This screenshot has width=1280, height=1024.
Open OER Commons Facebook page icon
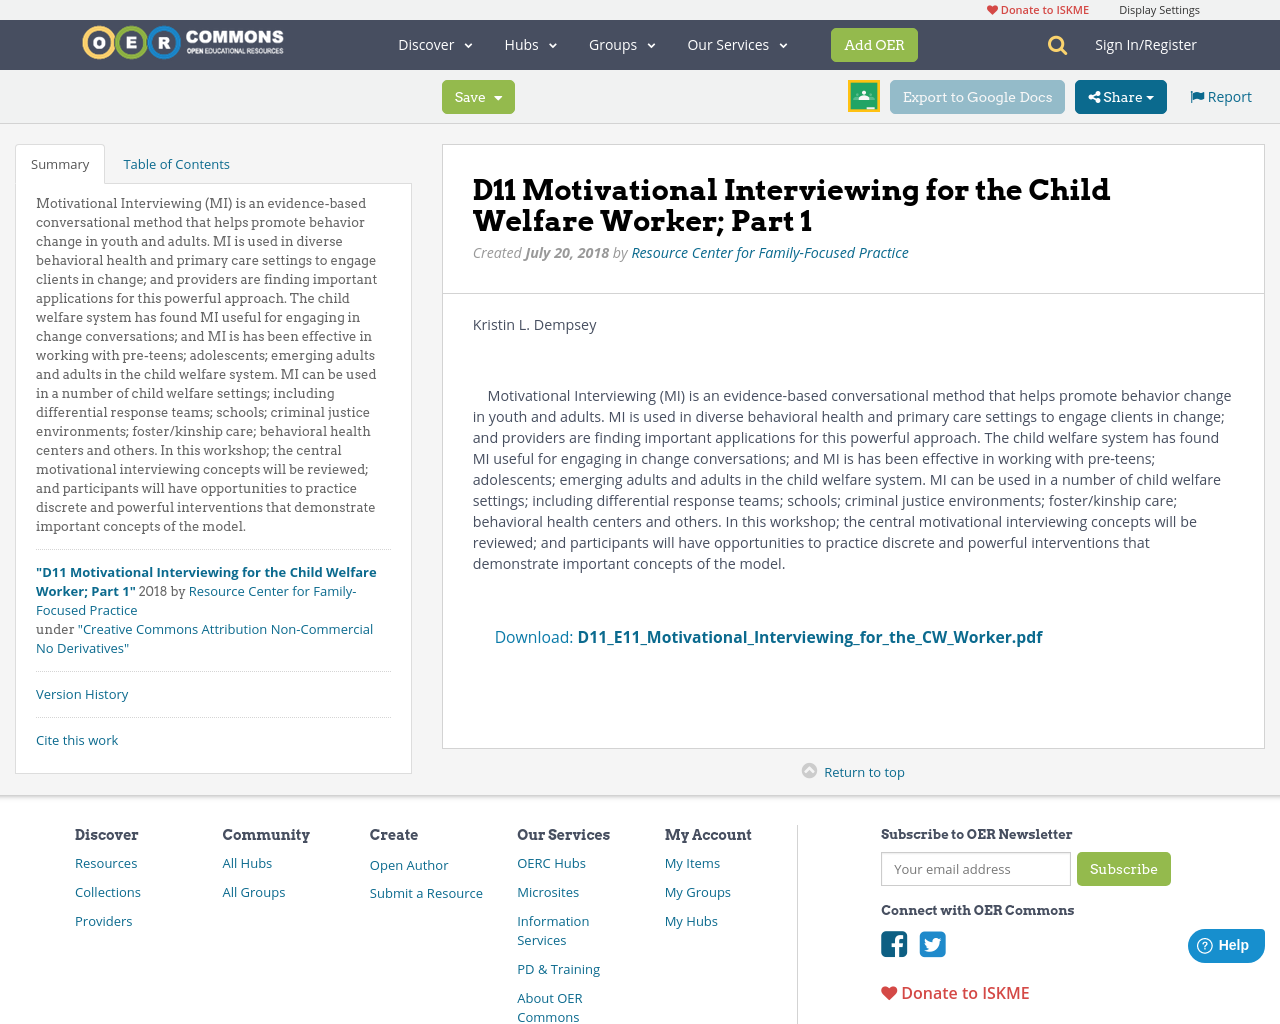click(x=893, y=943)
